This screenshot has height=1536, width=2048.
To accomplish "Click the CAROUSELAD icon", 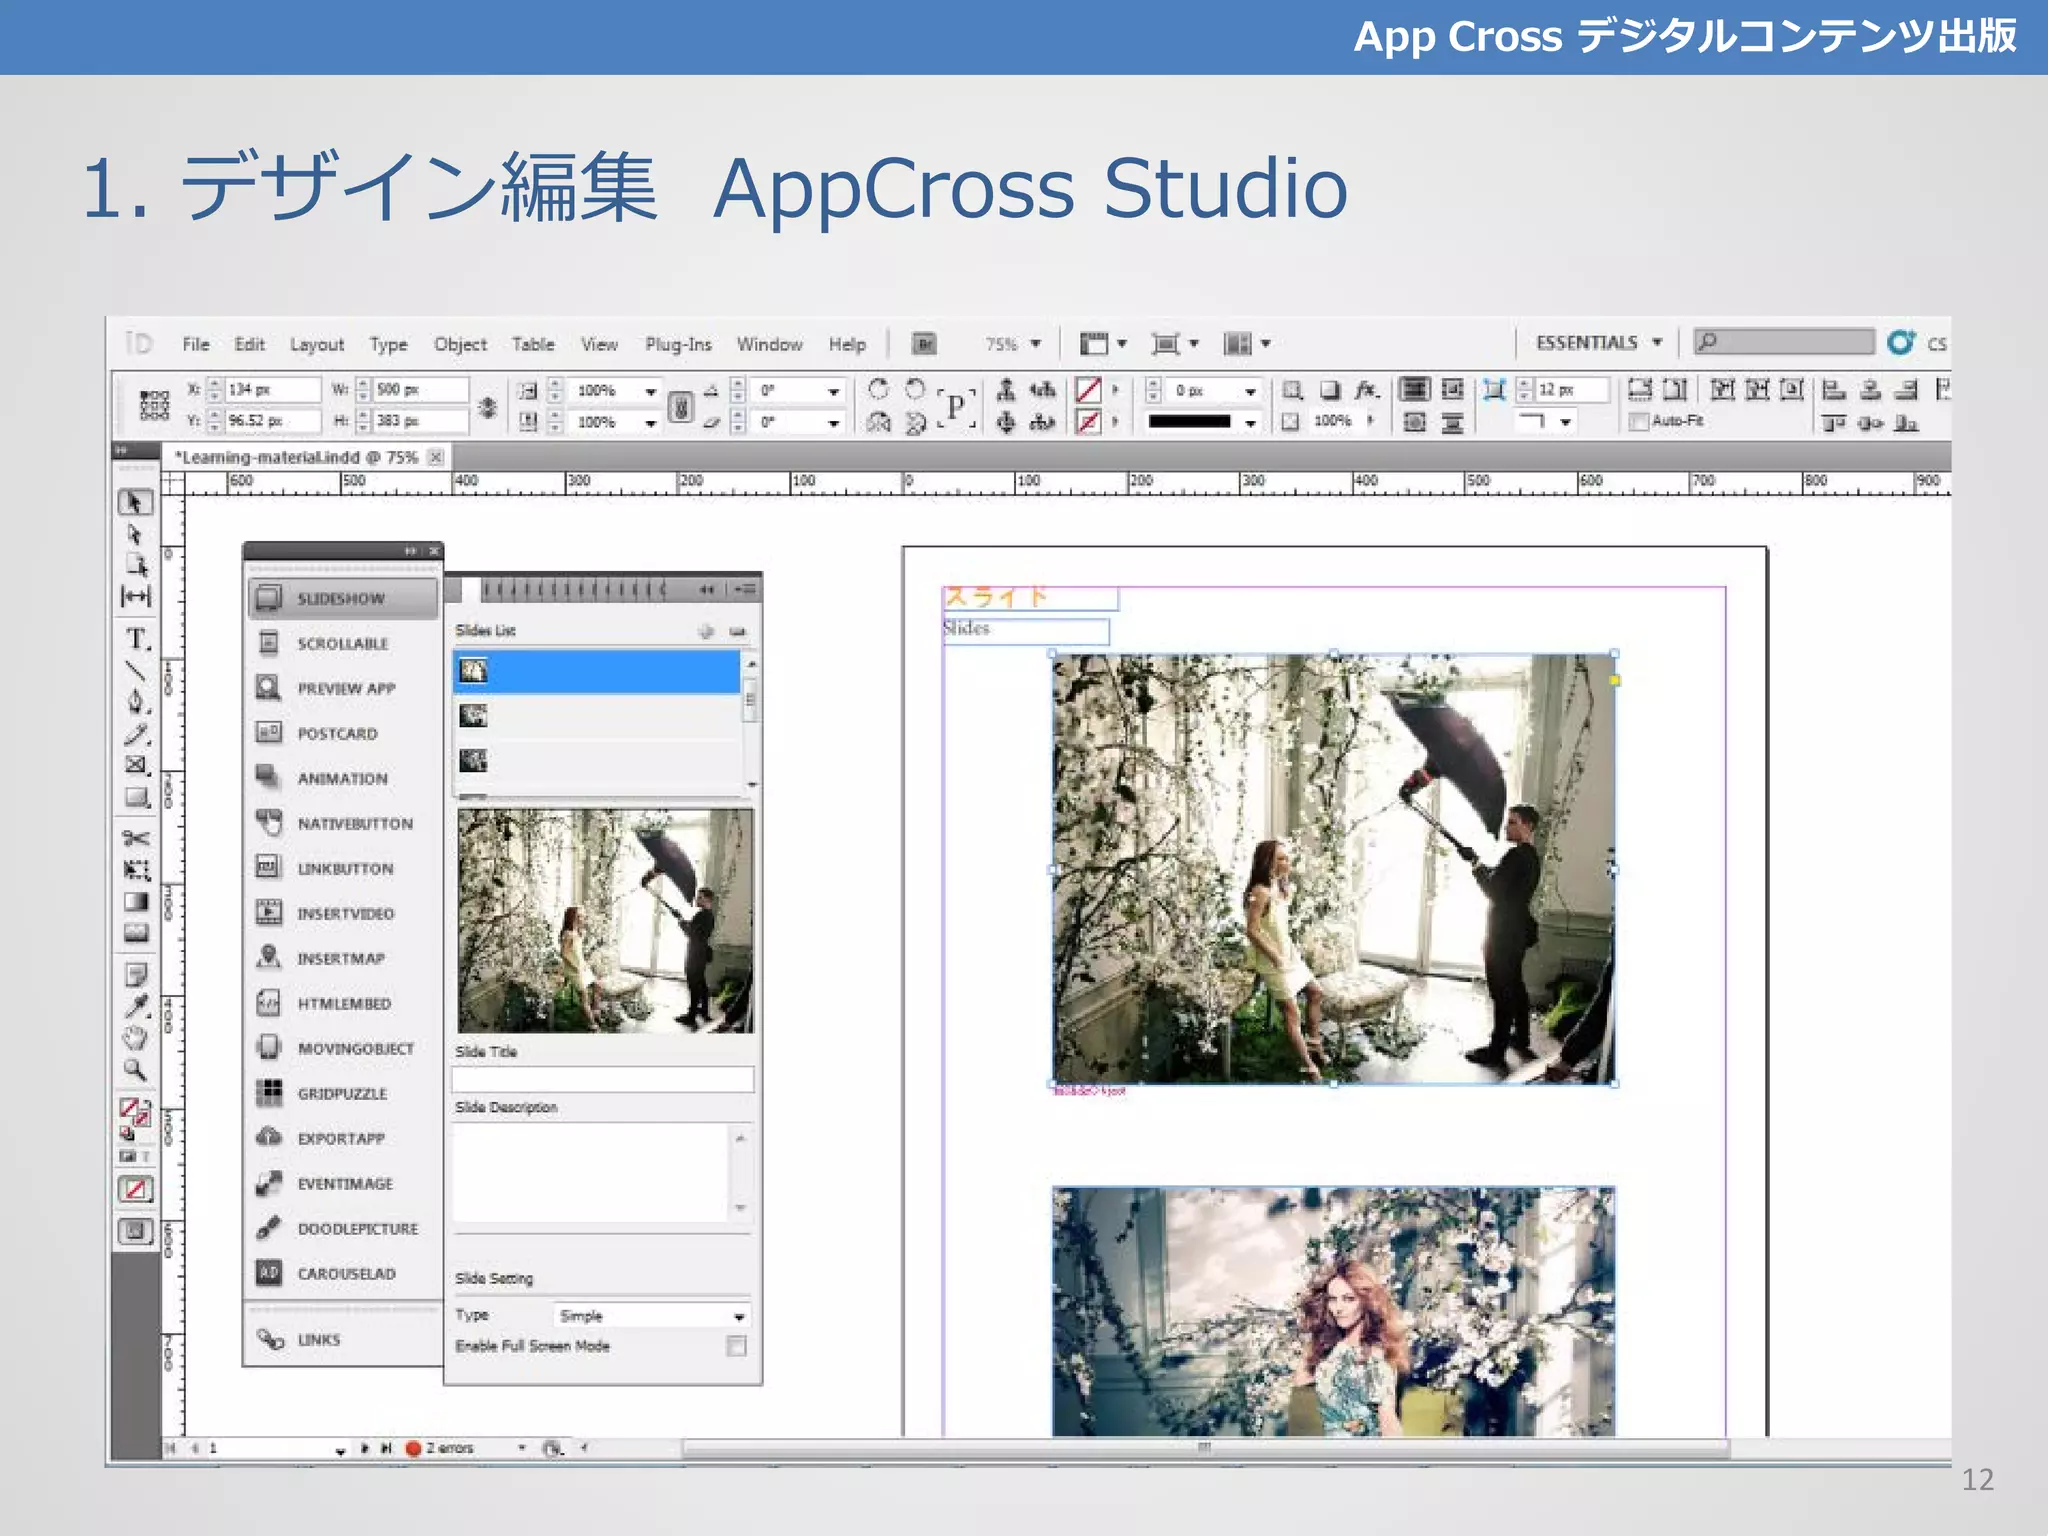I will coord(268,1273).
